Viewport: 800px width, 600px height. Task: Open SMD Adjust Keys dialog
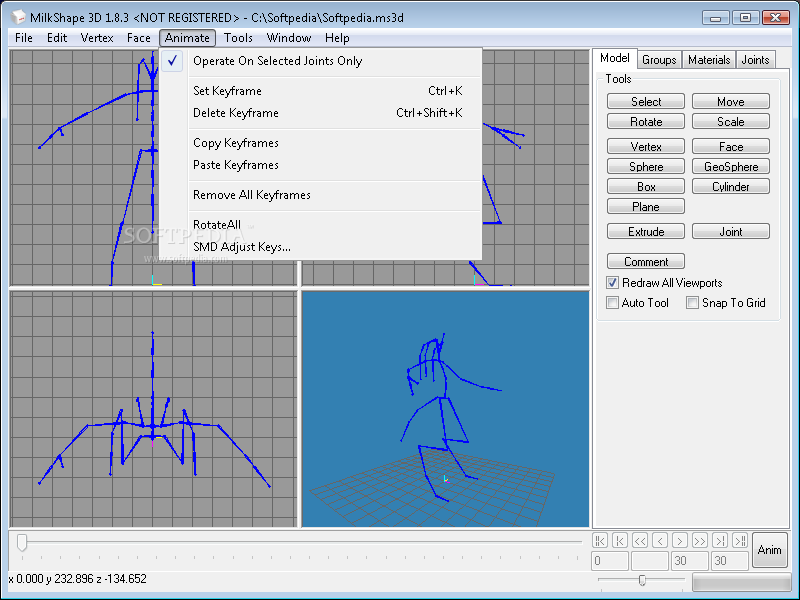[x=320, y=247]
